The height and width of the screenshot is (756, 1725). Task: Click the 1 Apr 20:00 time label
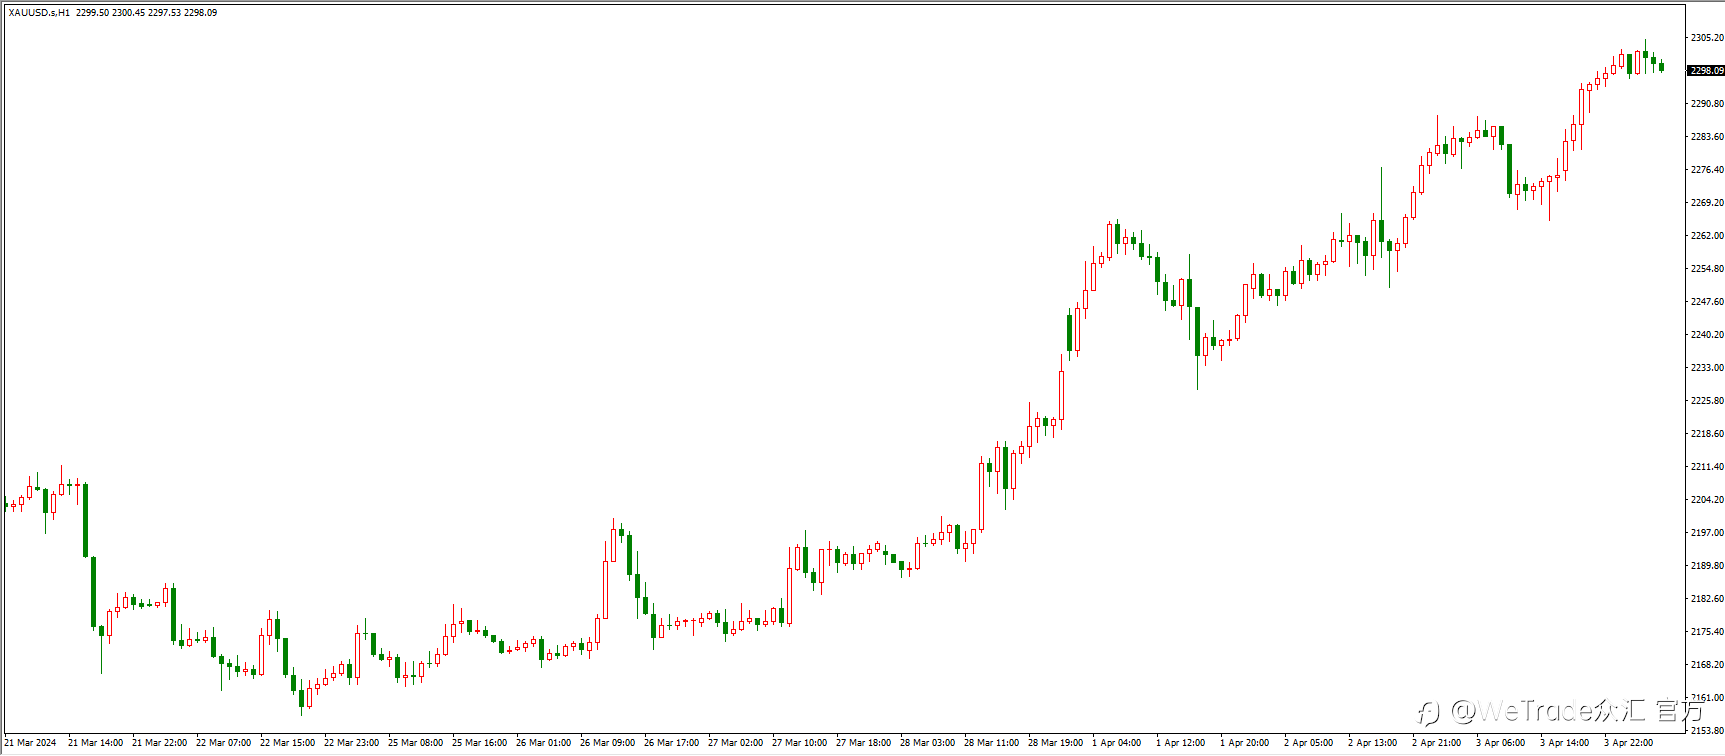[1244, 743]
